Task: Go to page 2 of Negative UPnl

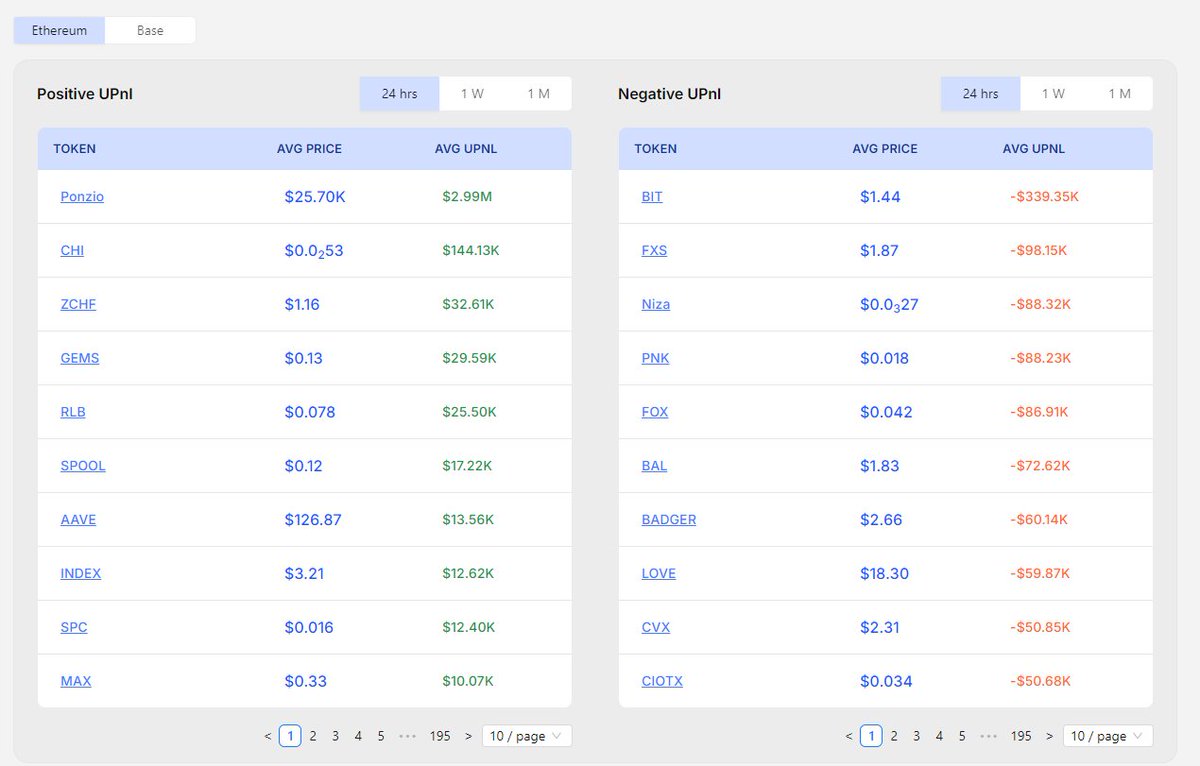Action: point(894,736)
